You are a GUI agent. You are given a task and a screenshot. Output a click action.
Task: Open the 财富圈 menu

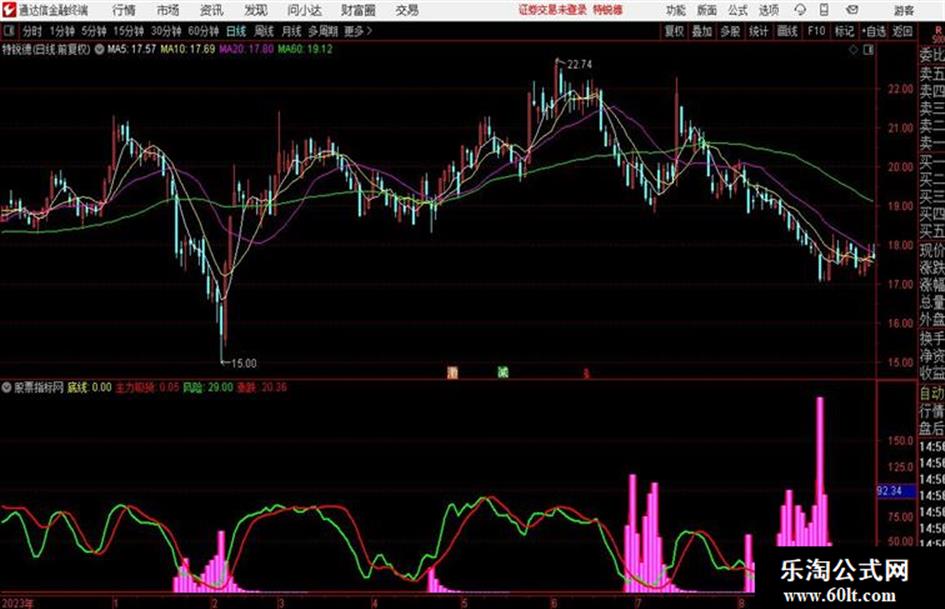click(x=358, y=10)
